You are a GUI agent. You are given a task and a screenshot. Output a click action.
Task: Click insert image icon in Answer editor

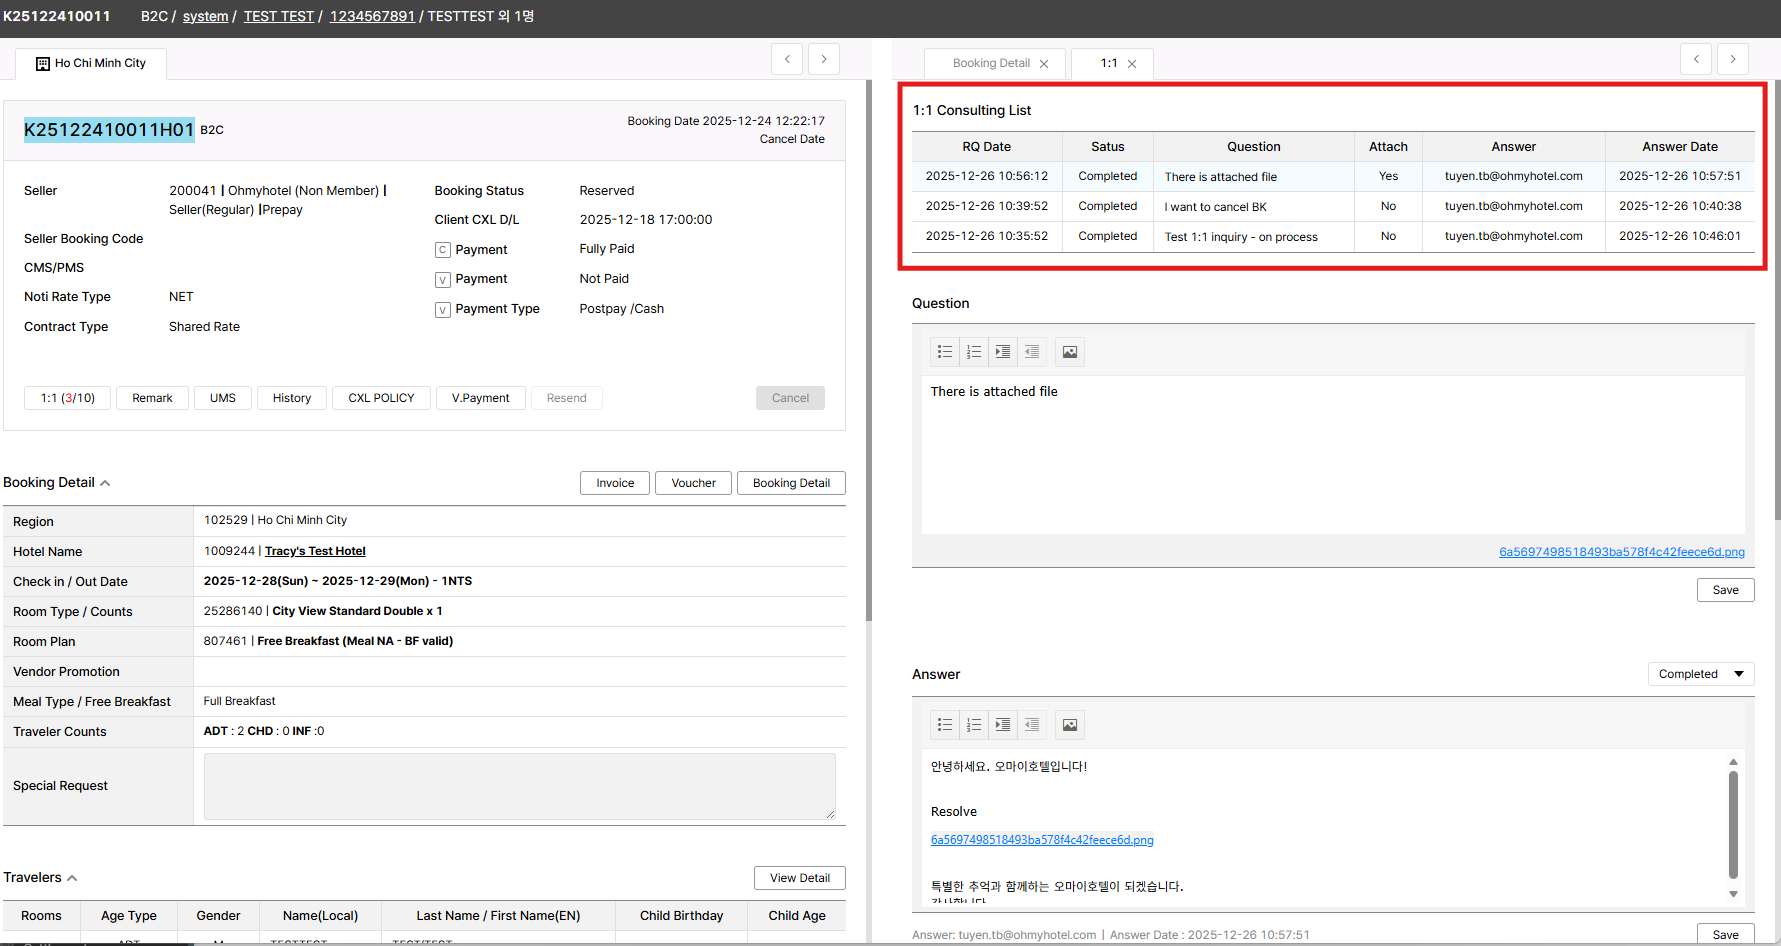coord(1070,725)
